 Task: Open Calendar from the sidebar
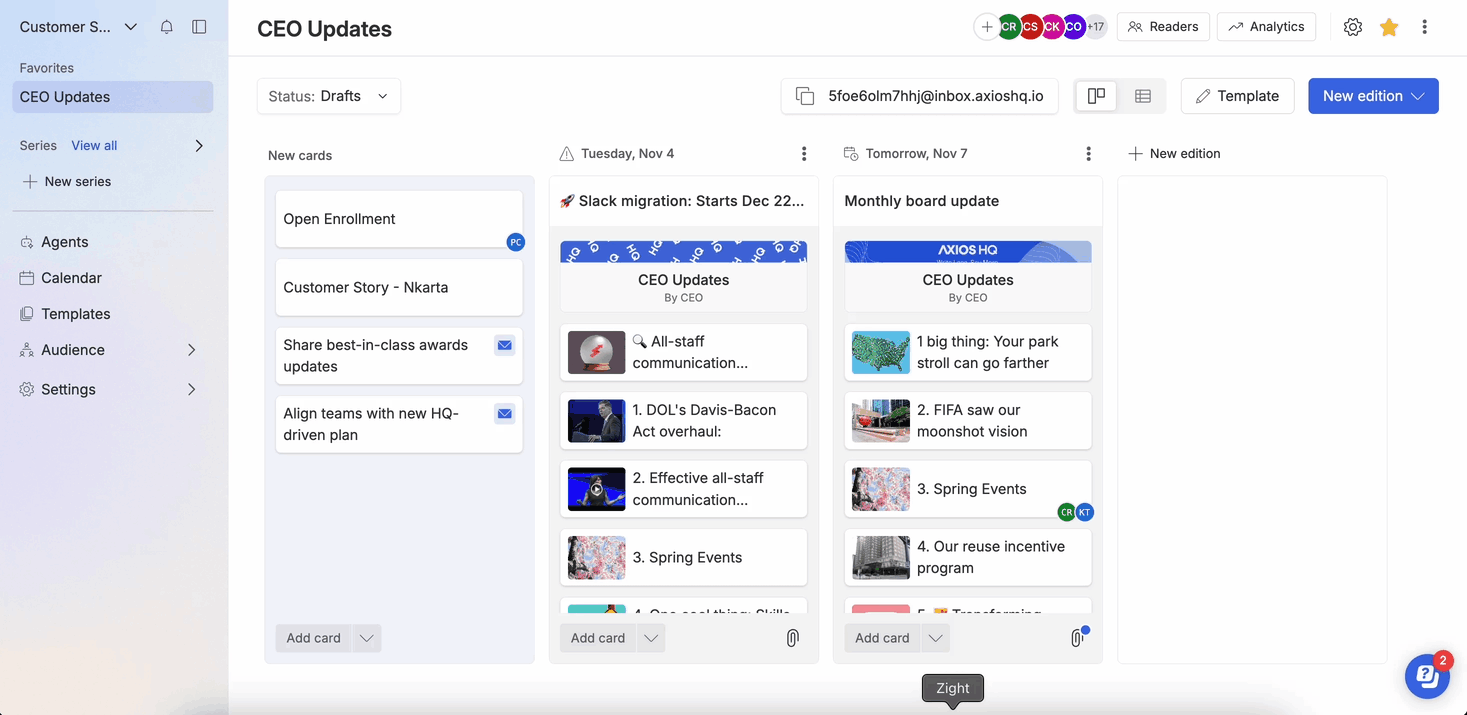click(x=71, y=278)
